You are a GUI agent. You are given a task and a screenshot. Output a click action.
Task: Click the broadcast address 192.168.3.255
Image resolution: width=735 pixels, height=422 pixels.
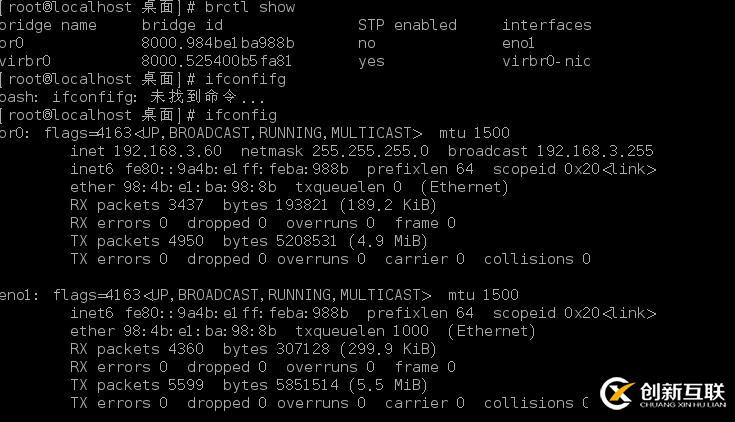point(594,151)
